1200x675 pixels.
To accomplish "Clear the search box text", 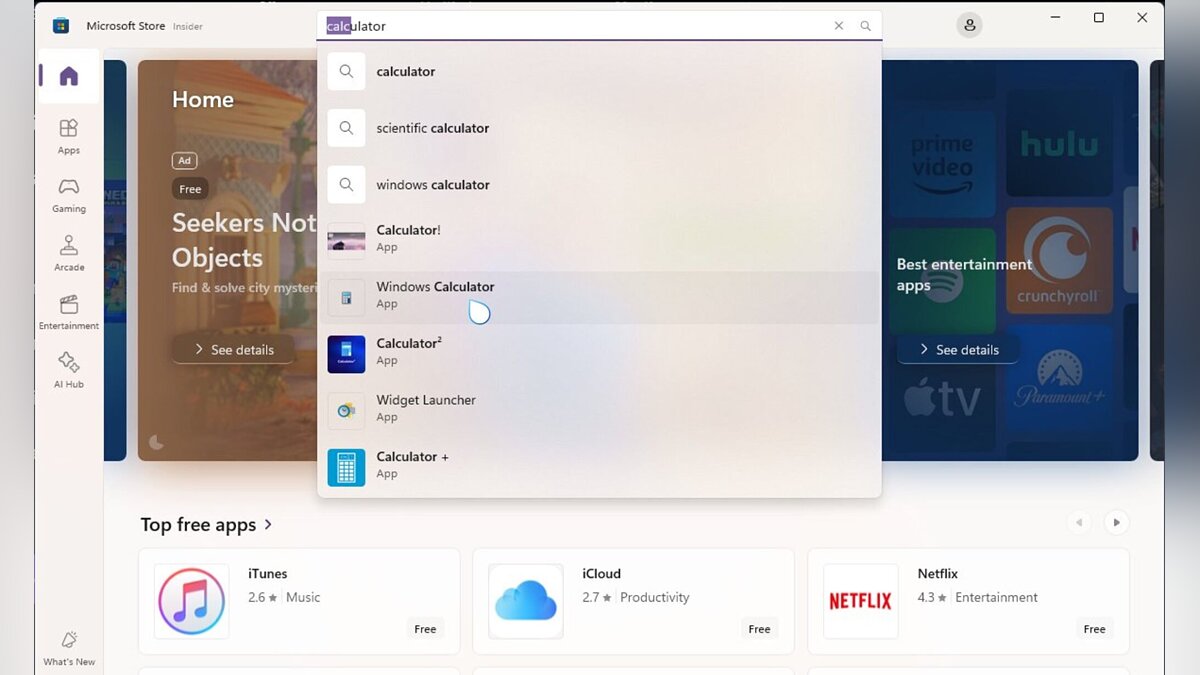I will click(x=838, y=26).
